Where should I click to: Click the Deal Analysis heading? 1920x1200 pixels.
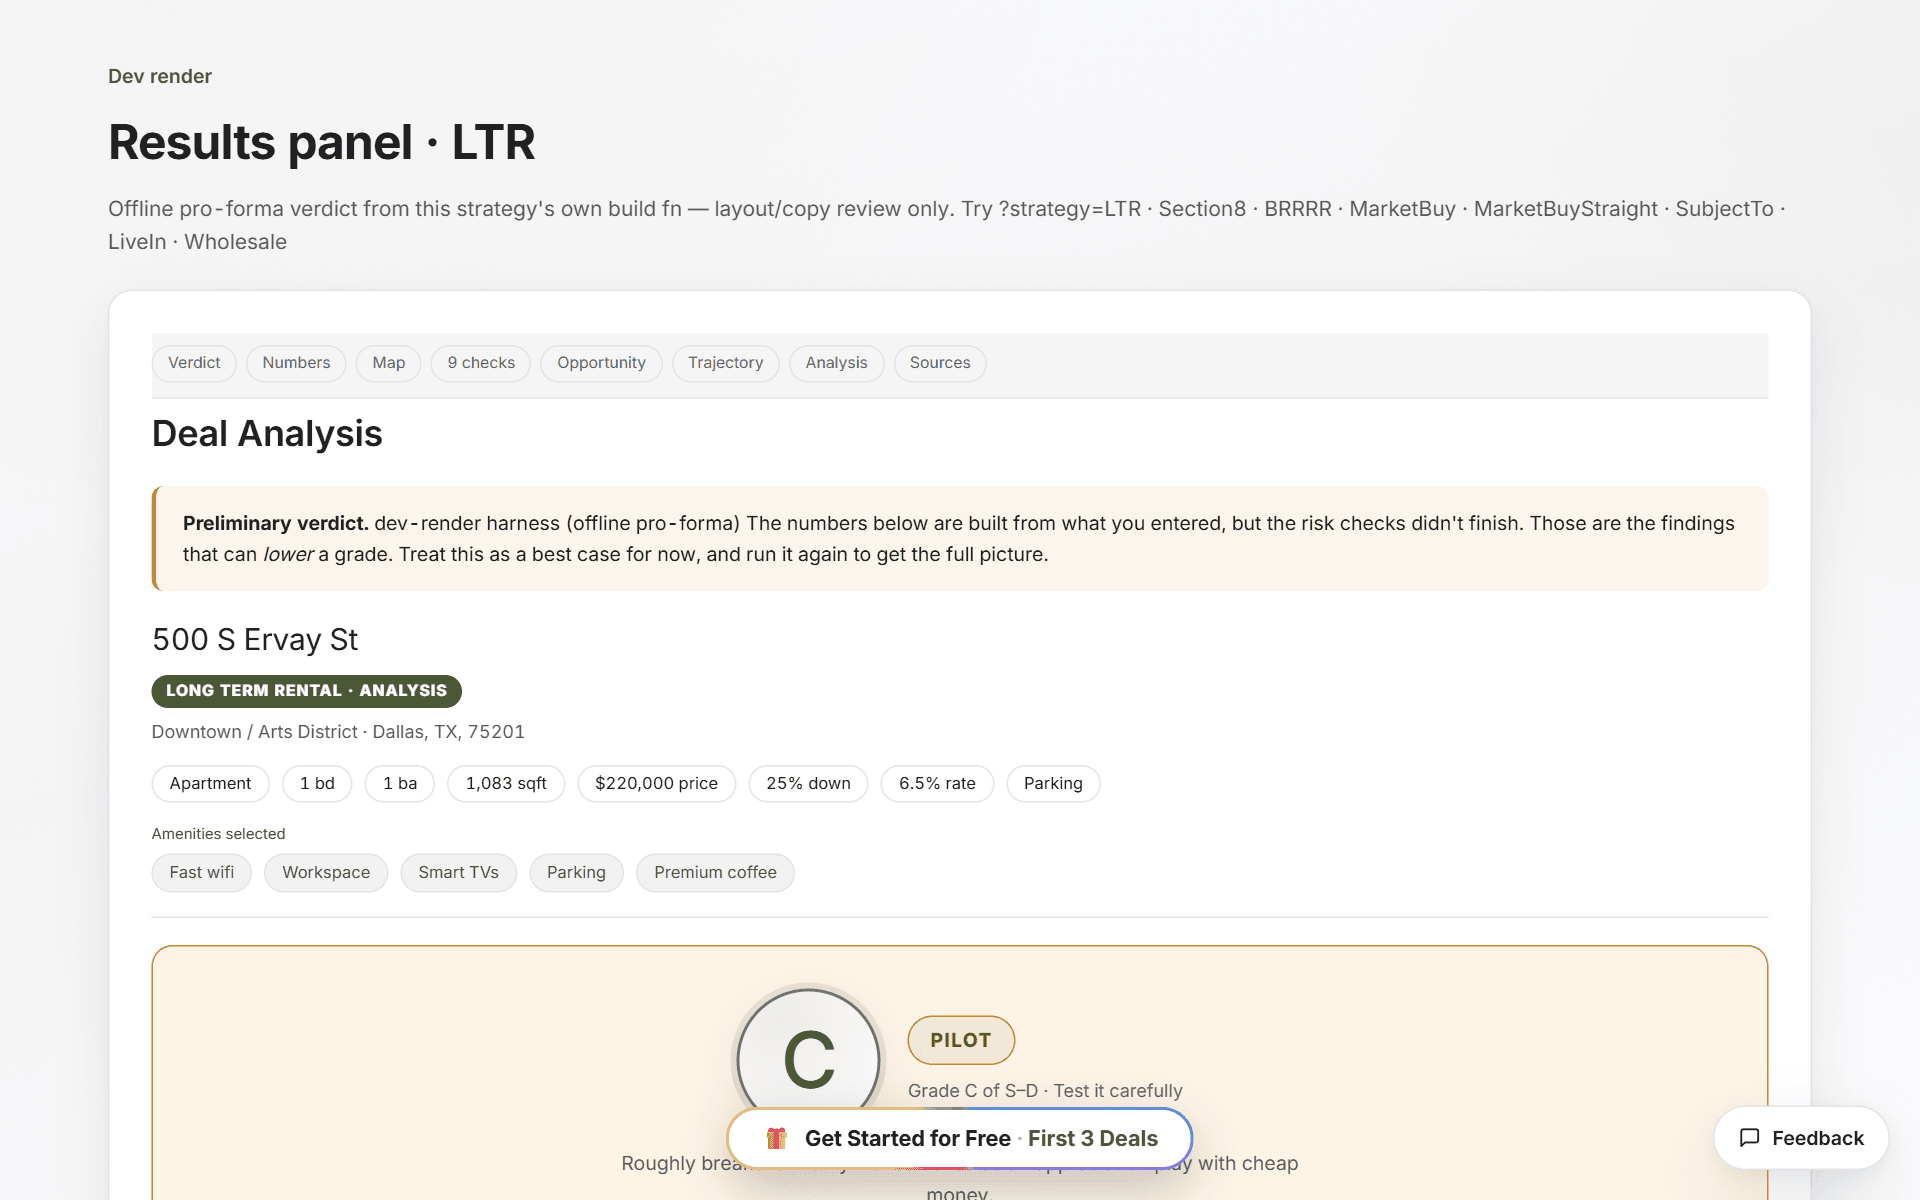pyautogui.click(x=267, y=434)
